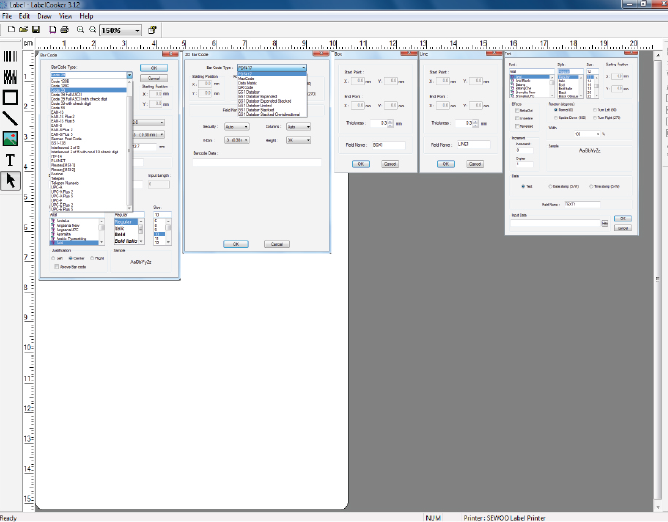Image resolution: width=668 pixels, height=522 pixels.
Task: Select the Box drawing tool
Action: (x=10, y=98)
